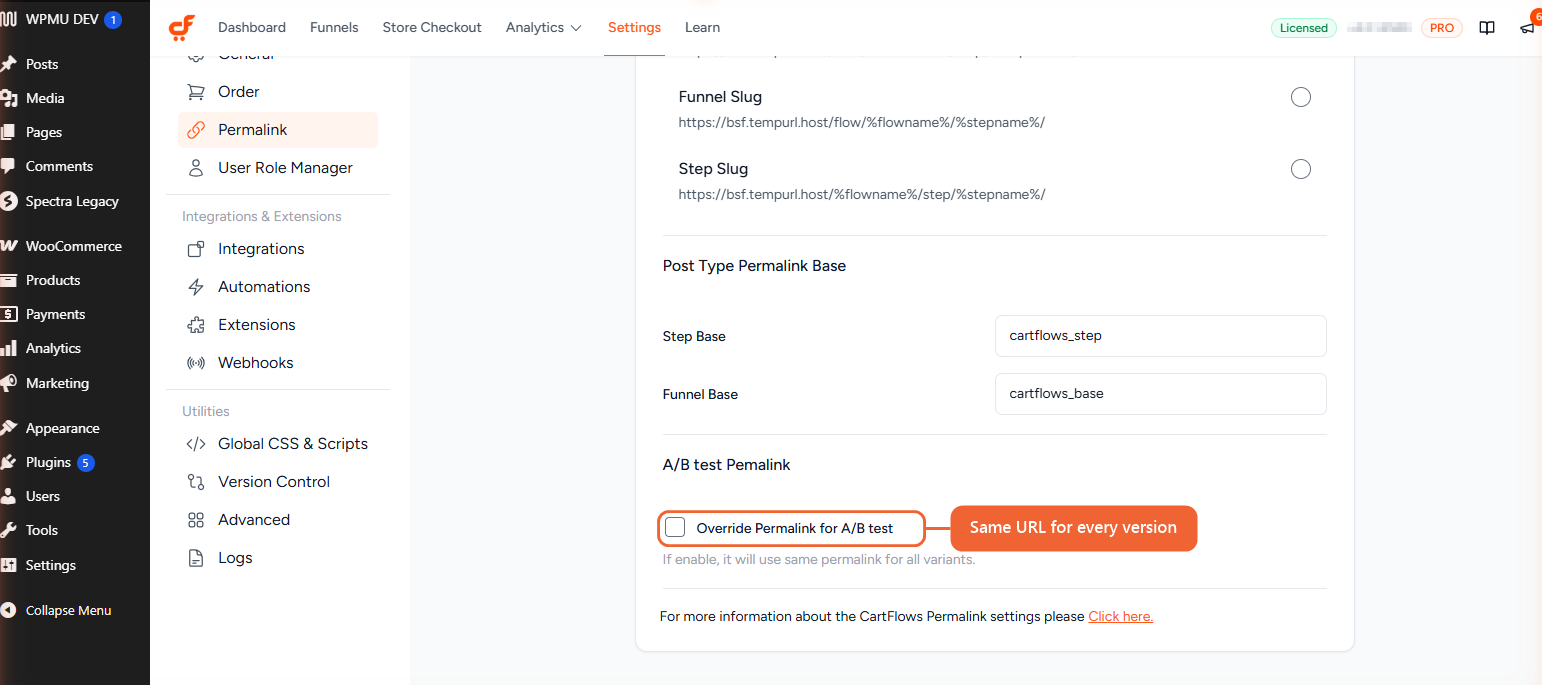The height and width of the screenshot is (685, 1542).
Task: Click the Marketing megaphone icon
Action: [9, 383]
